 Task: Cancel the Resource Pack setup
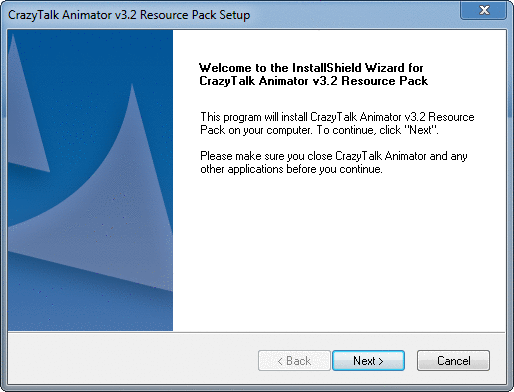coord(453,360)
